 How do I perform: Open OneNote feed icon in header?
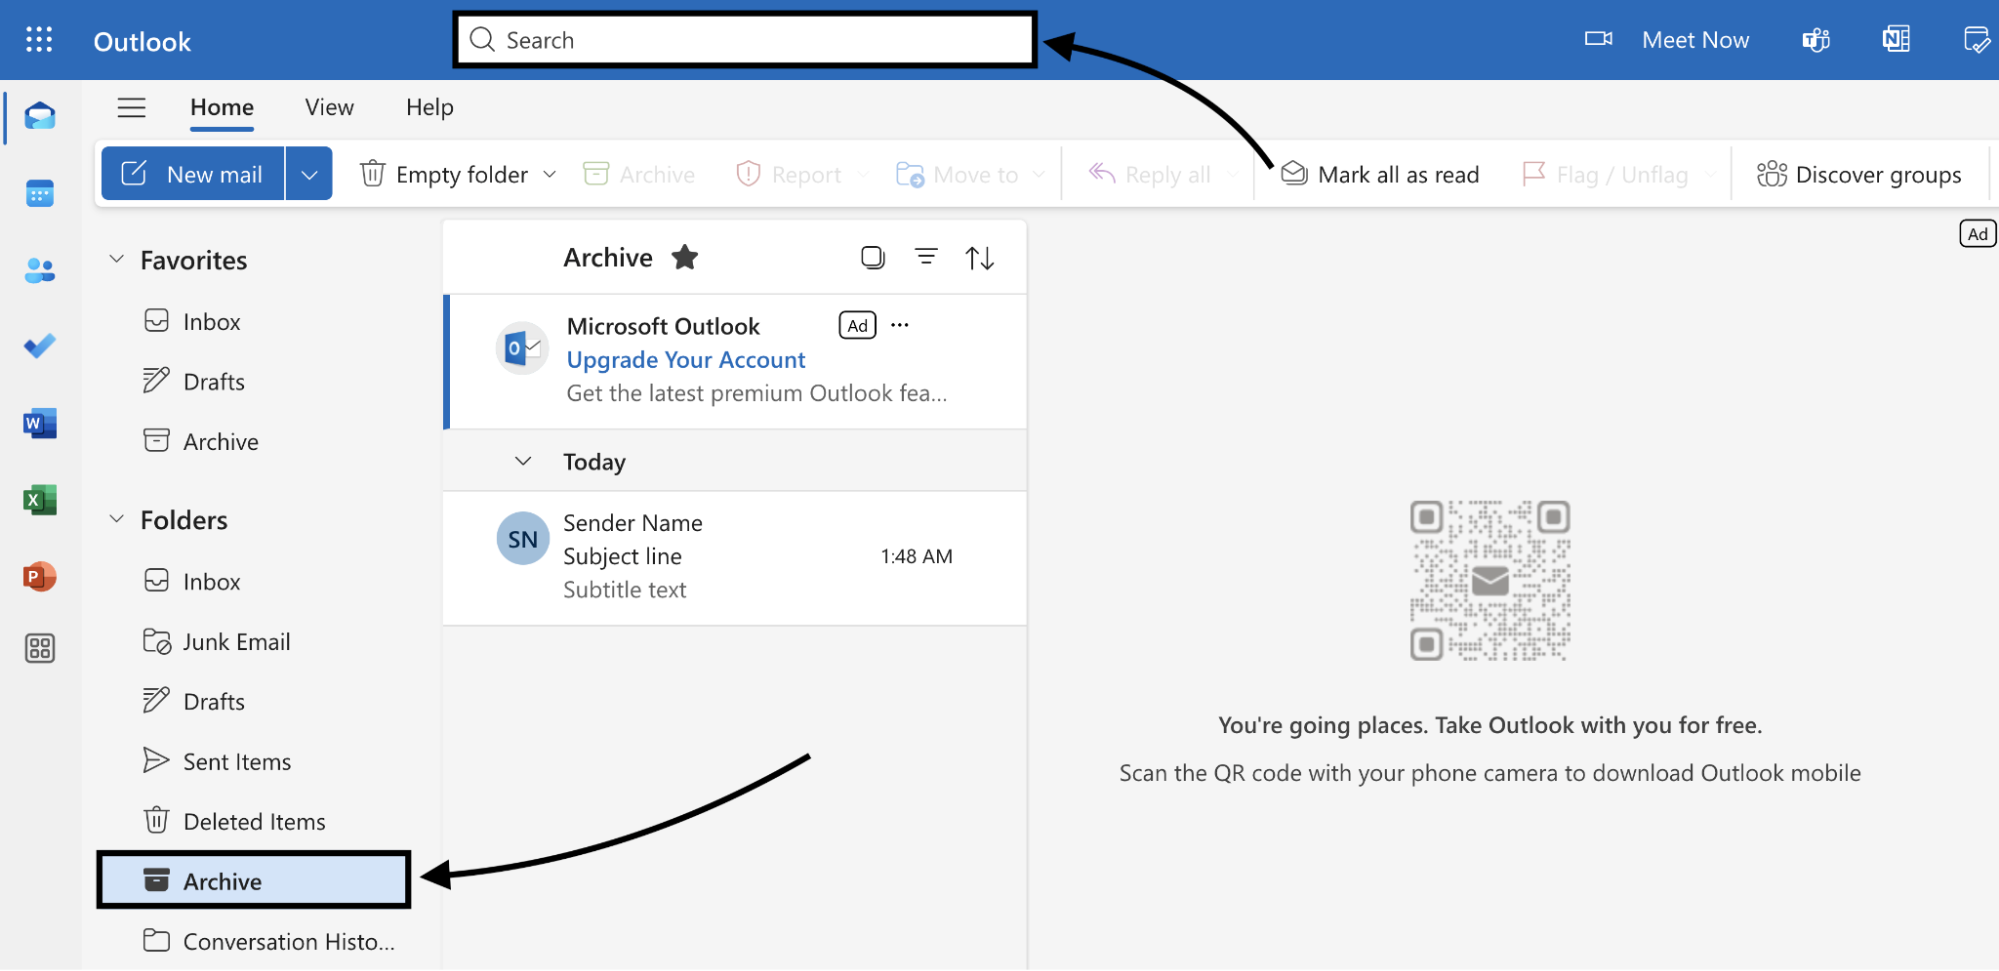coord(1896,39)
